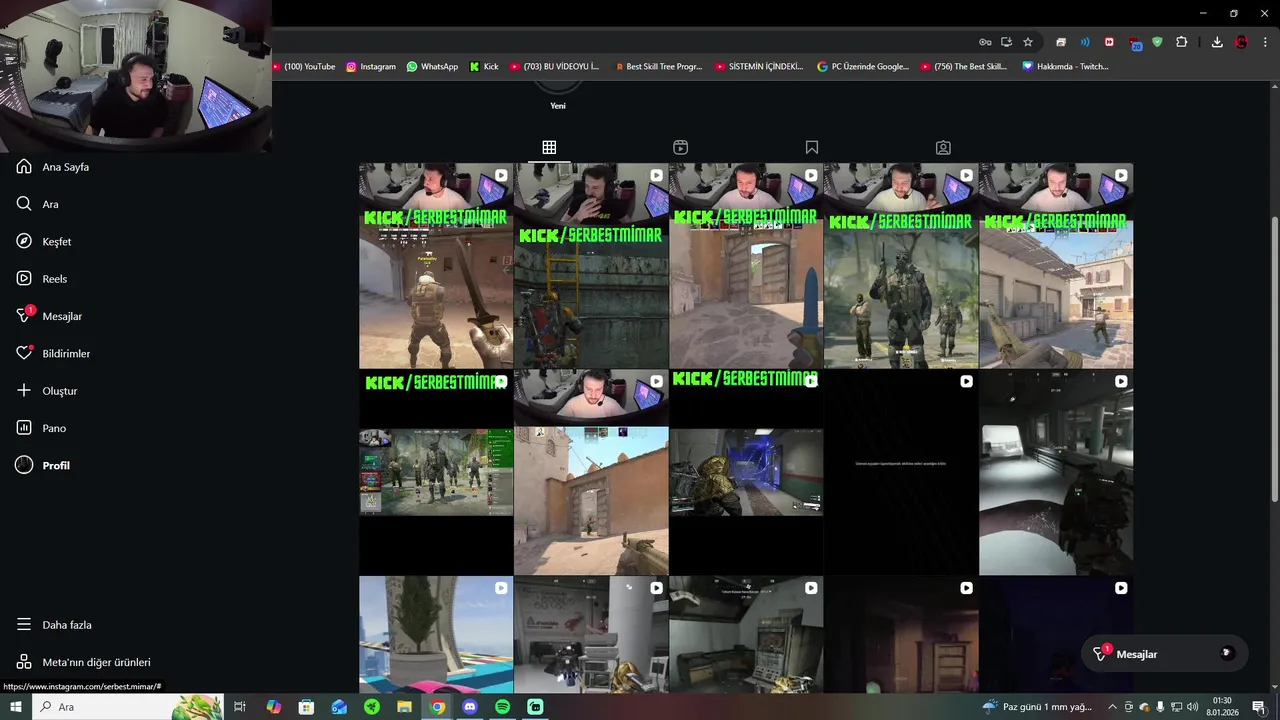This screenshot has width=1280, height=720.
Task: Open the Windows Start menu
Action: point(16,707)
